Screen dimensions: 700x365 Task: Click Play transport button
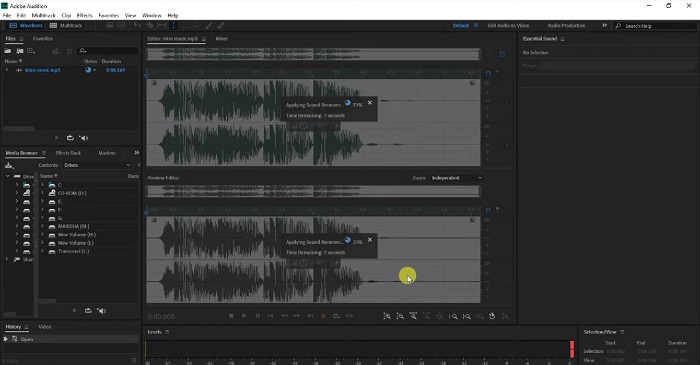pyautogui.click(x=244, y=316)
